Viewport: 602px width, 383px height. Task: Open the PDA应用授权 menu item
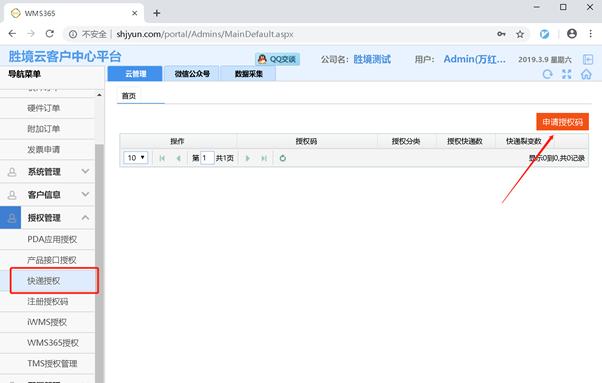click(x=47, y=239)
